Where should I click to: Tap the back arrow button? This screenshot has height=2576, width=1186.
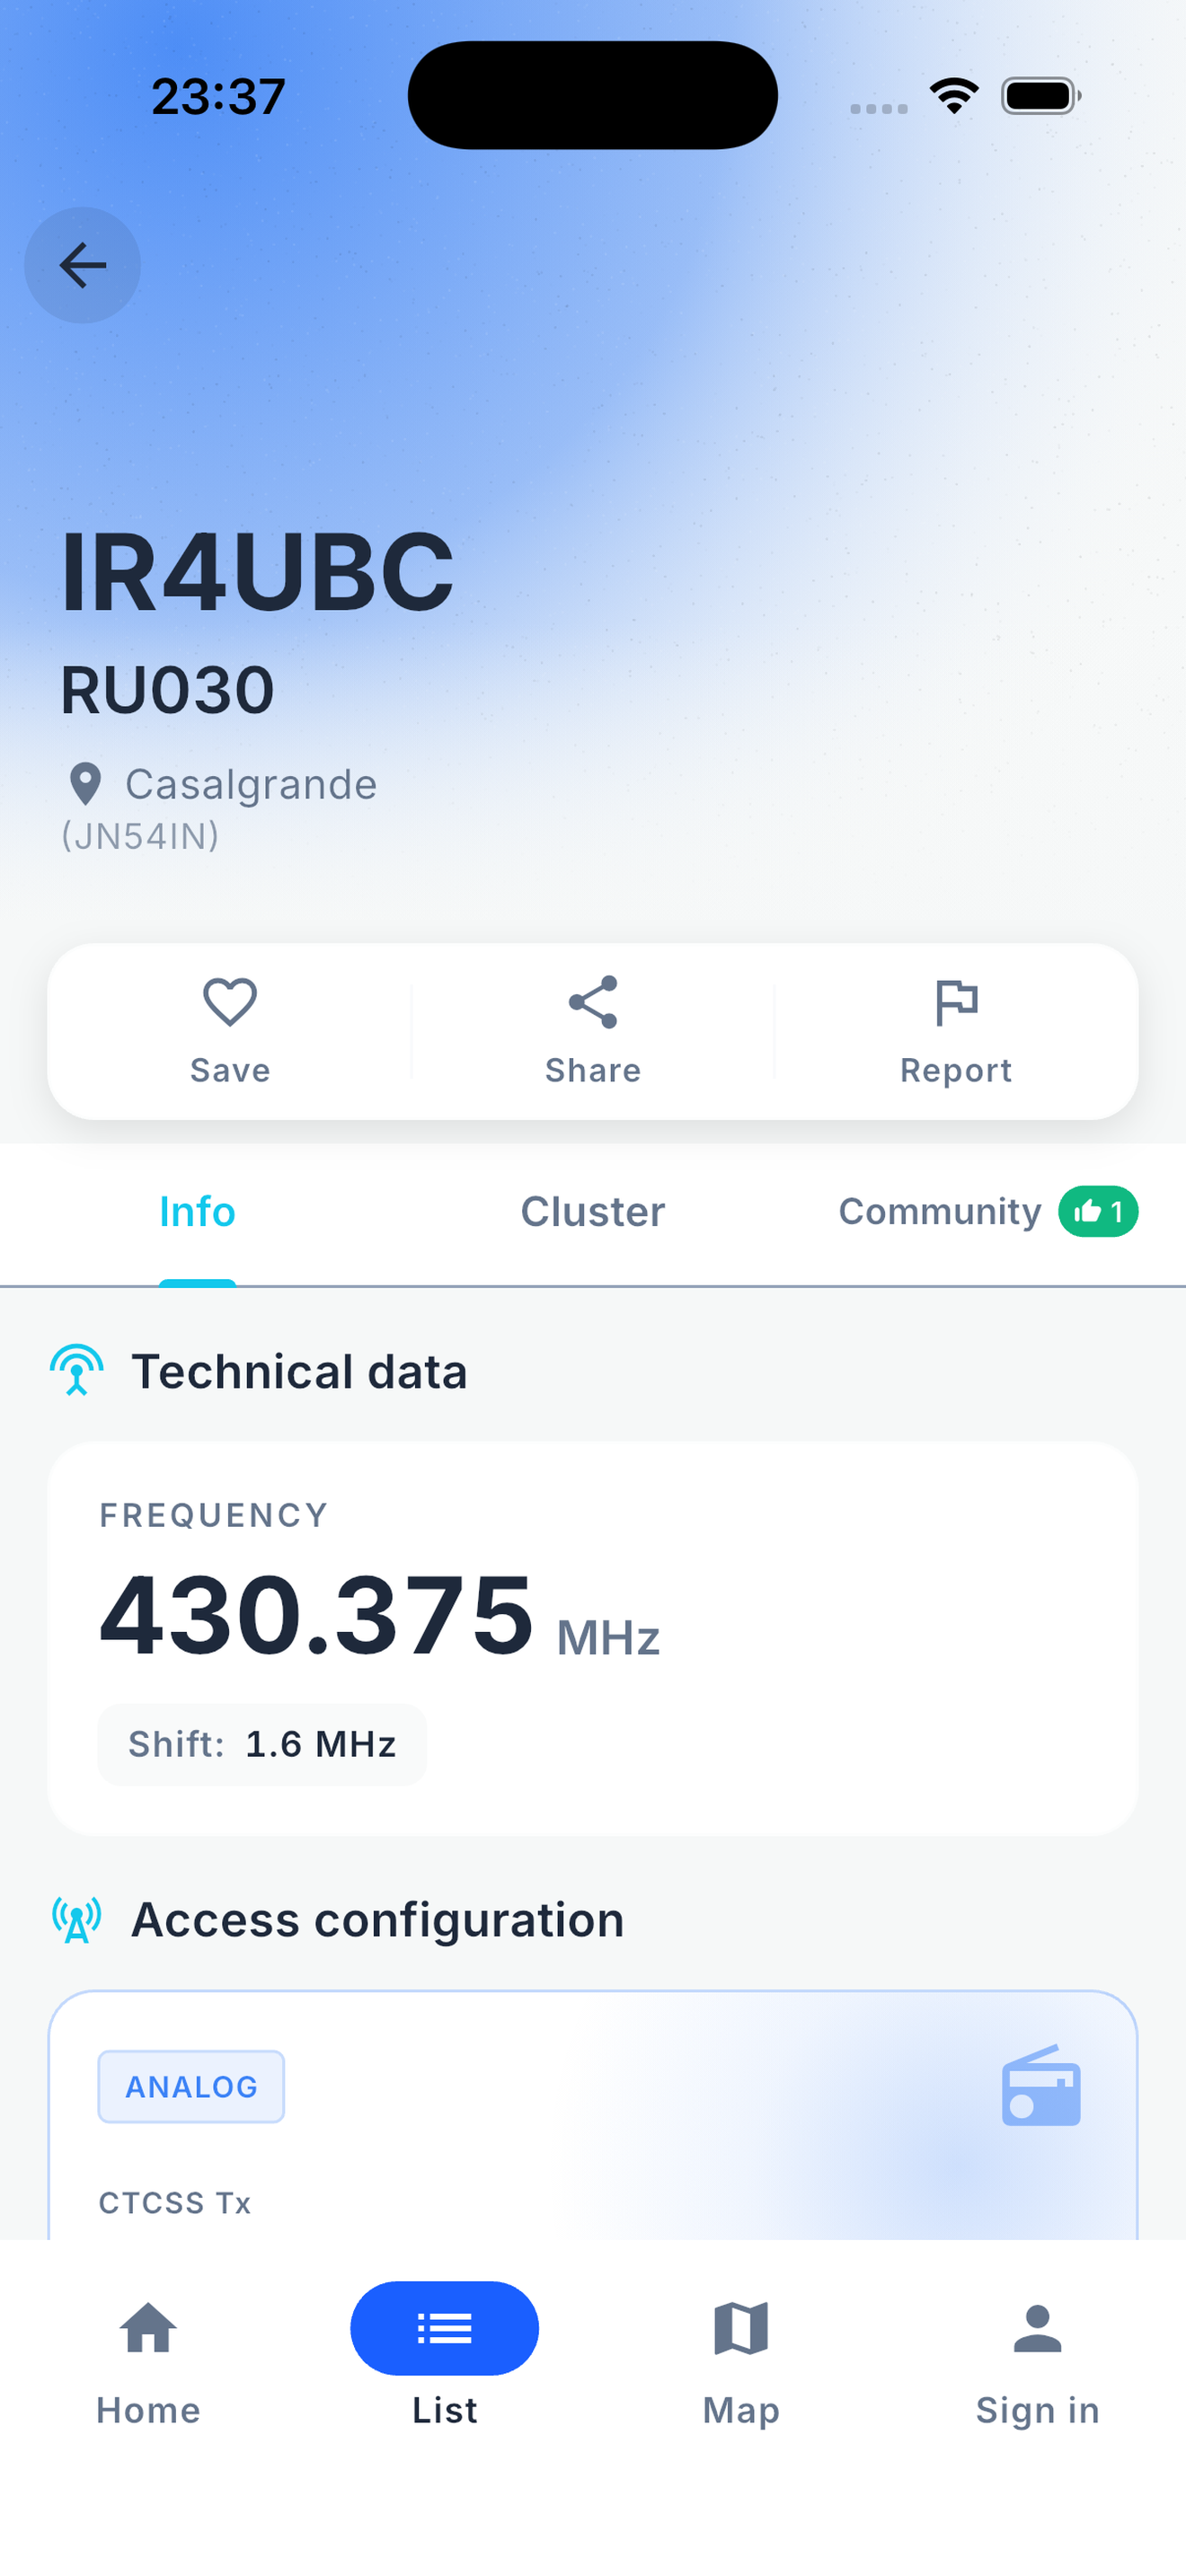pyautogui.click(x=82, y=265)
